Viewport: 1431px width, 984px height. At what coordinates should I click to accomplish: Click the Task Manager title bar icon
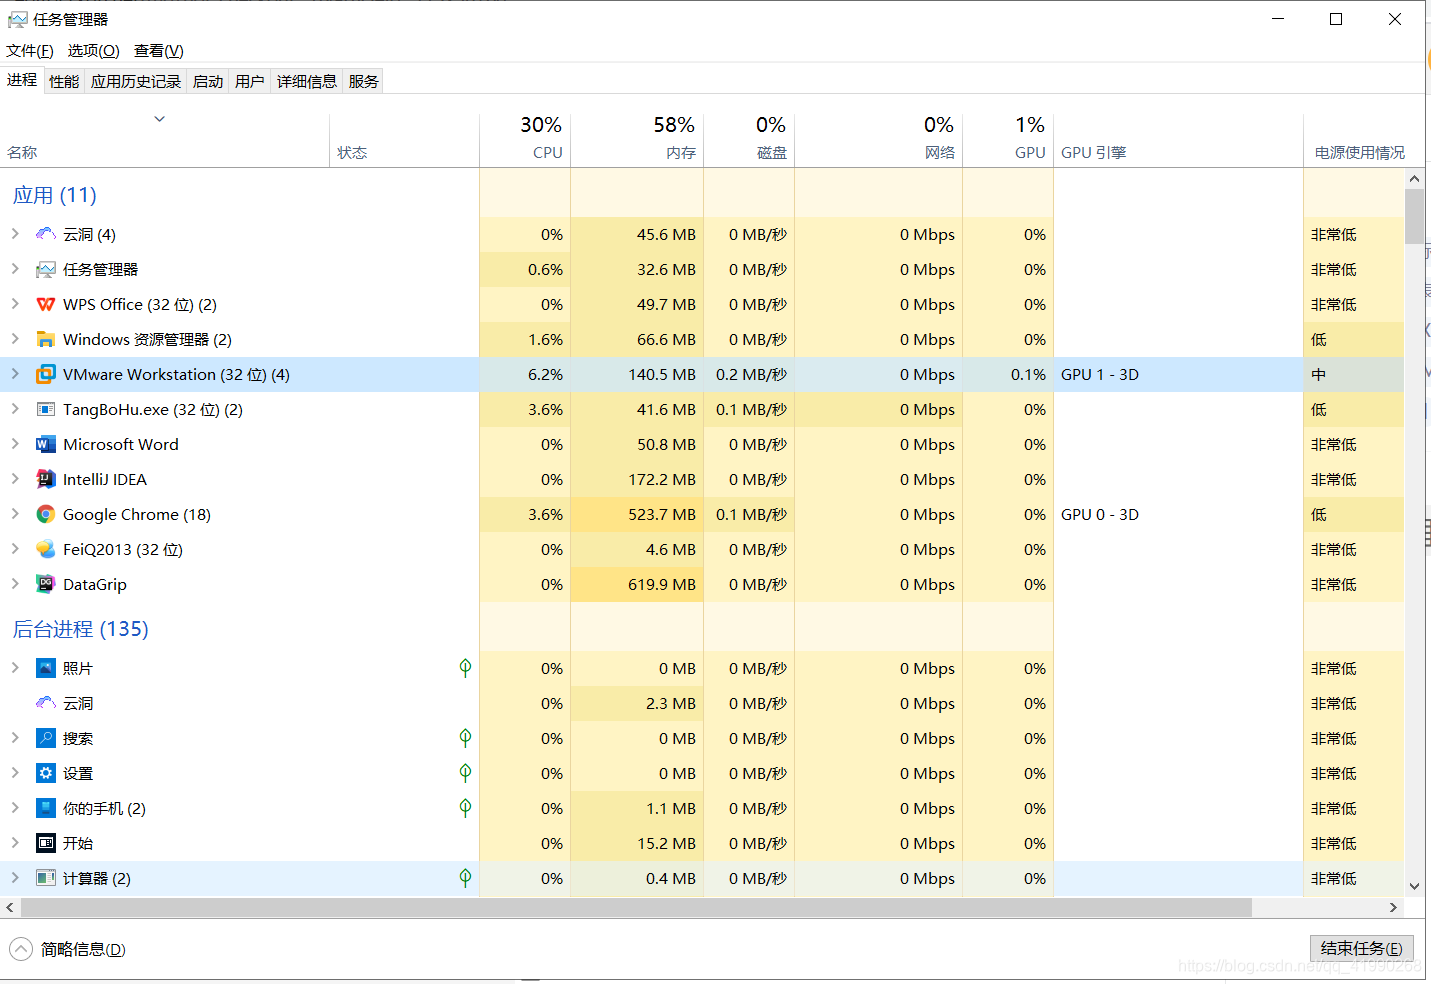[17, 19]
